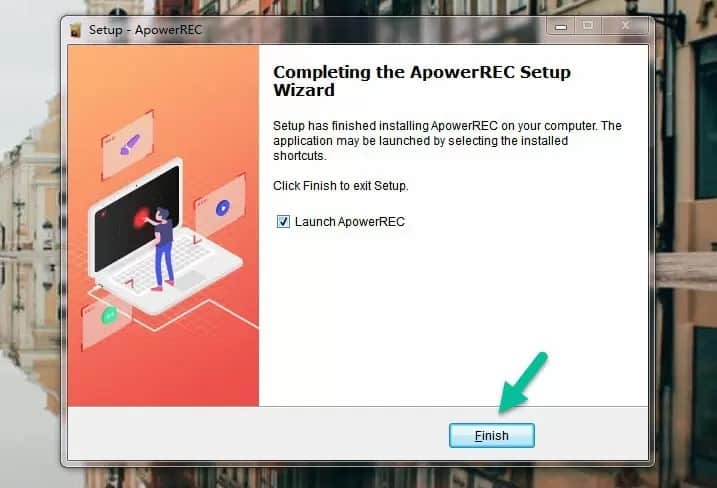Uncheck the Launch ApowerREC checkbox
717x488 pixels.
tap(283, 222)
